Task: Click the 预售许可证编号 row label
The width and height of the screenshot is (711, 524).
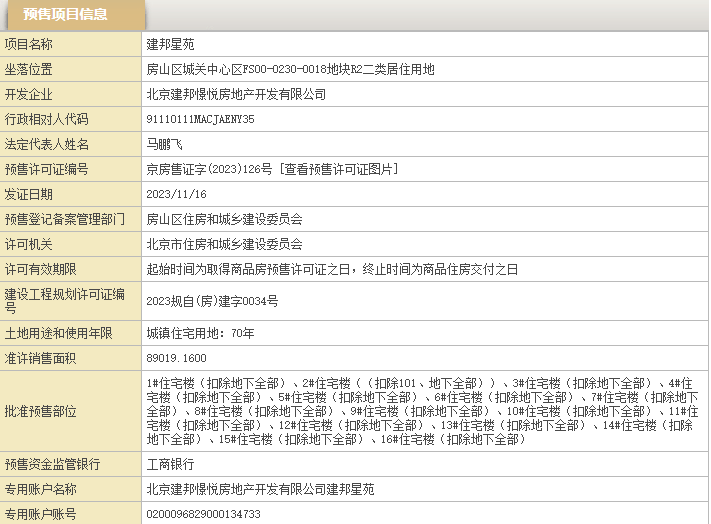Action: coord(46,169)
